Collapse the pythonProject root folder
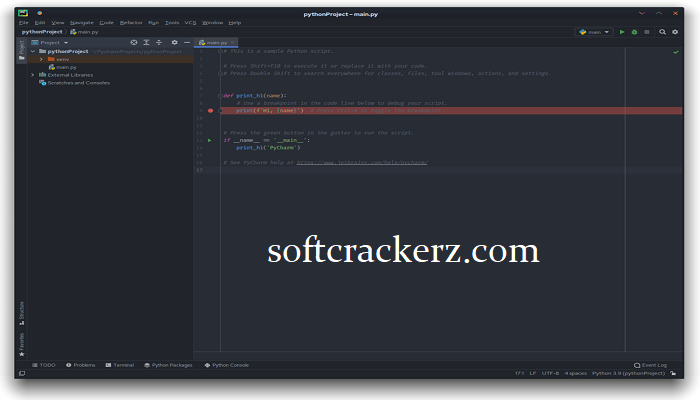Viewport: 700px width, 400px height. tap(33, 51)
